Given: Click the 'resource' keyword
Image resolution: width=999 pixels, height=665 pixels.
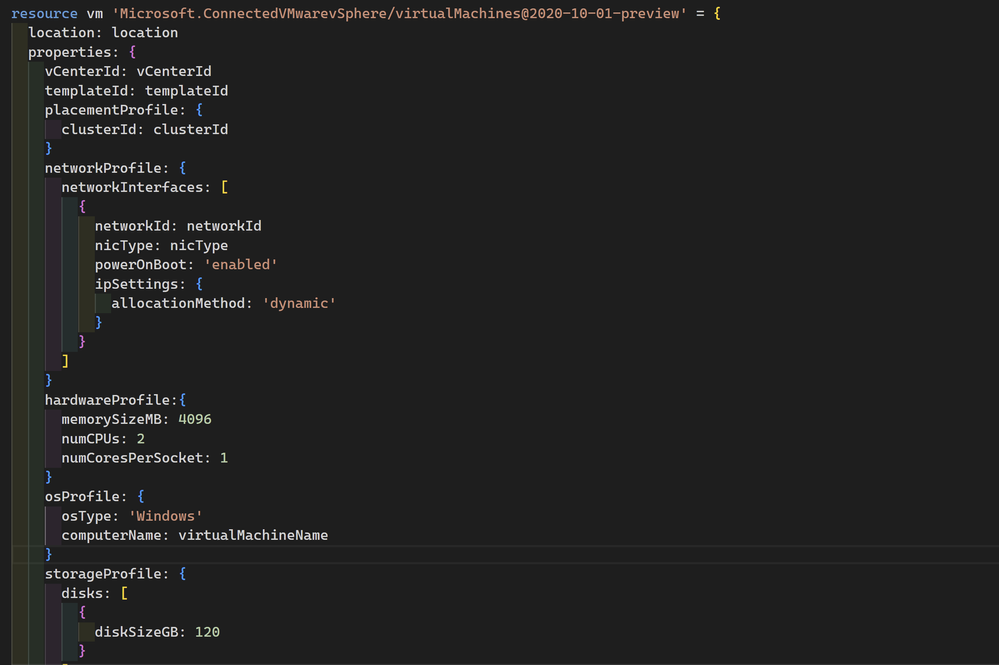Looking at the screenshot, I should (x=45, y=13).
